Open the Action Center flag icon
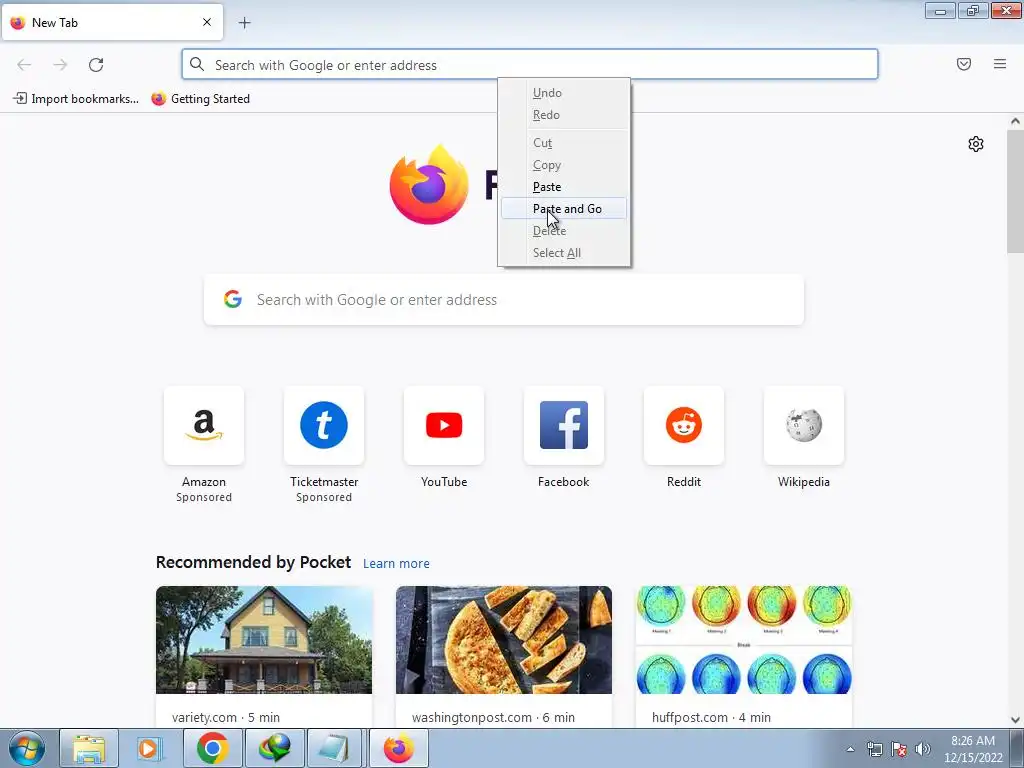This screenshot has width=1024, height=768. 899,749
